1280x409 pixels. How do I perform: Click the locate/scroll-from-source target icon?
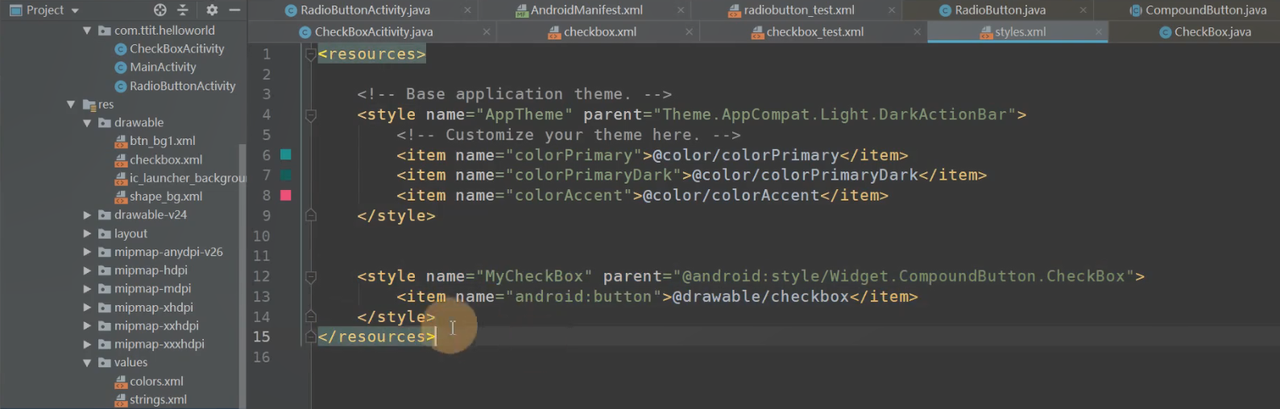click(160, 10)
